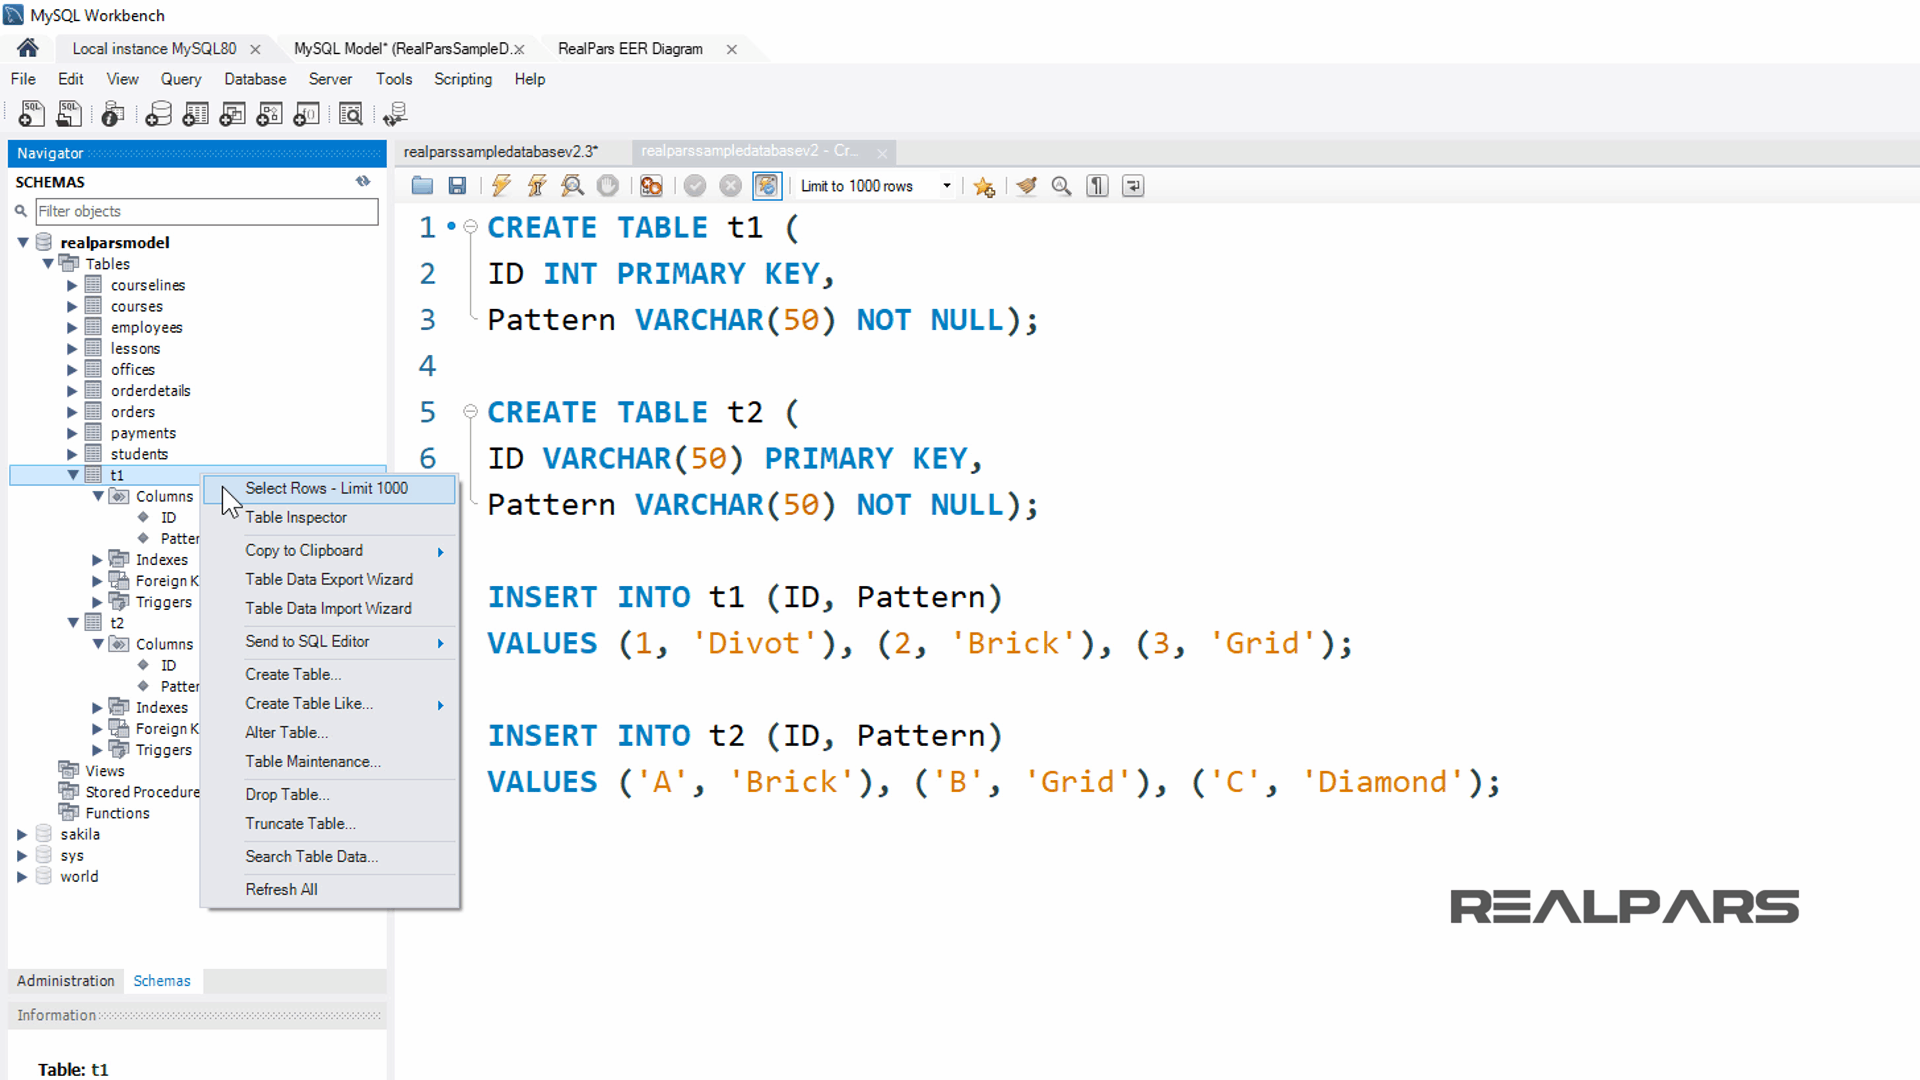The height and width of the screenshot is (1080, 1920).
Task: Open Send to SQL Editor submenu
Action: (329, 641)
